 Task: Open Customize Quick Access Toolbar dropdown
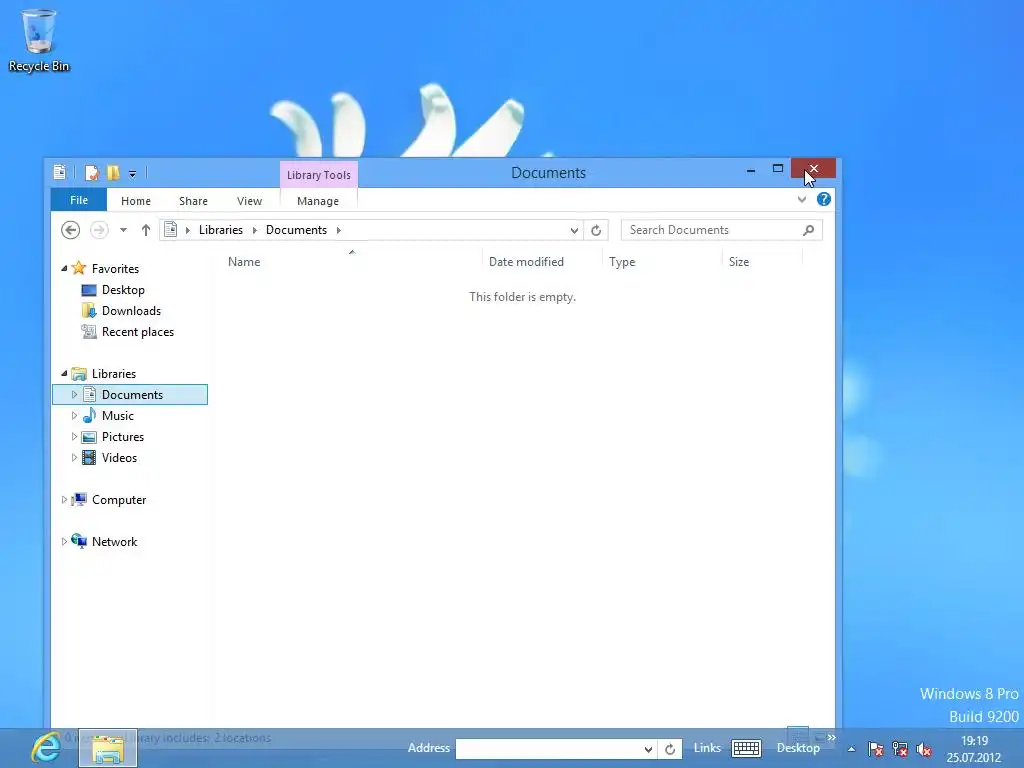pos(132,174)
